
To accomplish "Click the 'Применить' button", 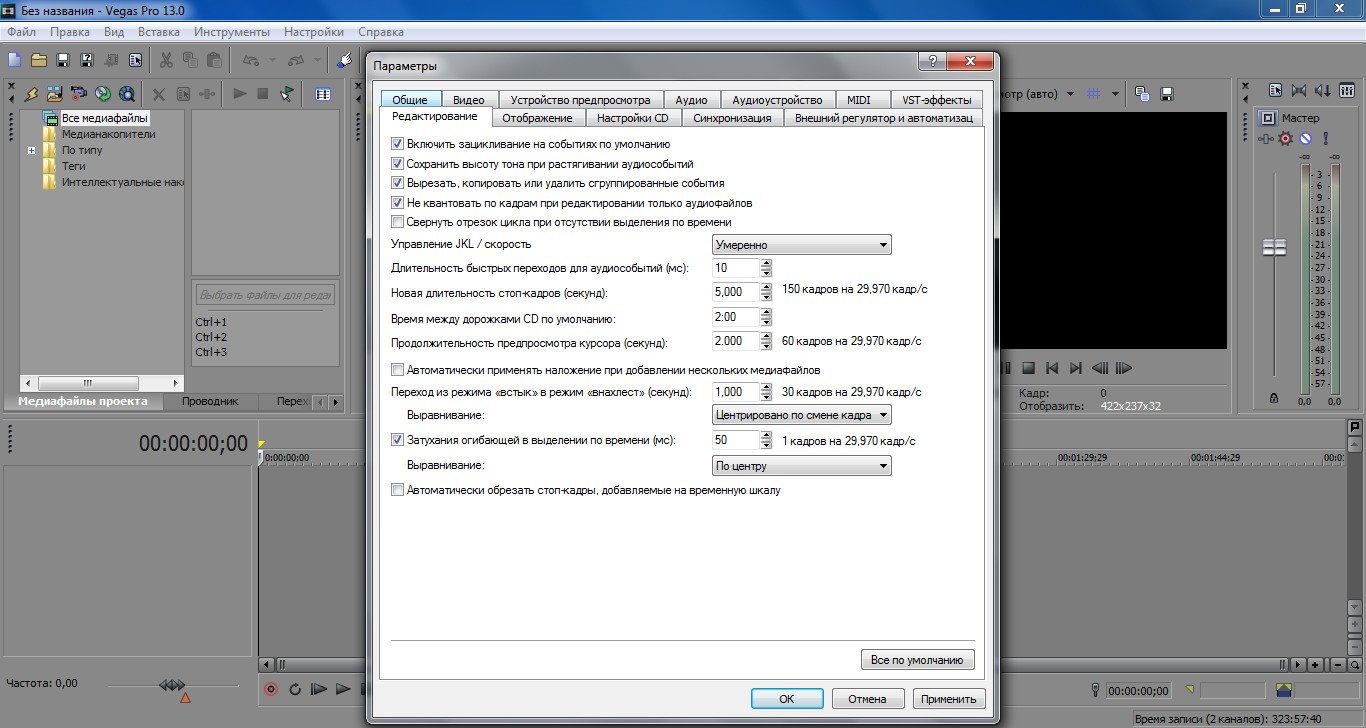I will 949,699.
